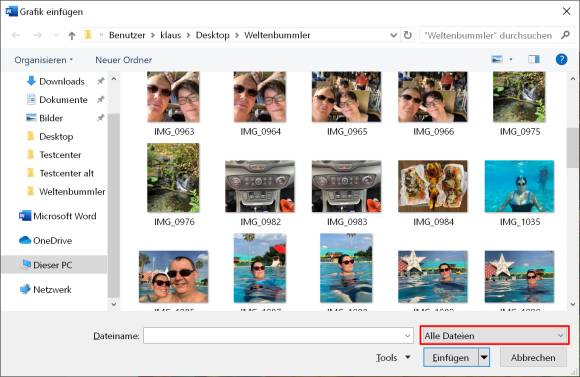Click the Neuer Ordner button

point(124,60)
